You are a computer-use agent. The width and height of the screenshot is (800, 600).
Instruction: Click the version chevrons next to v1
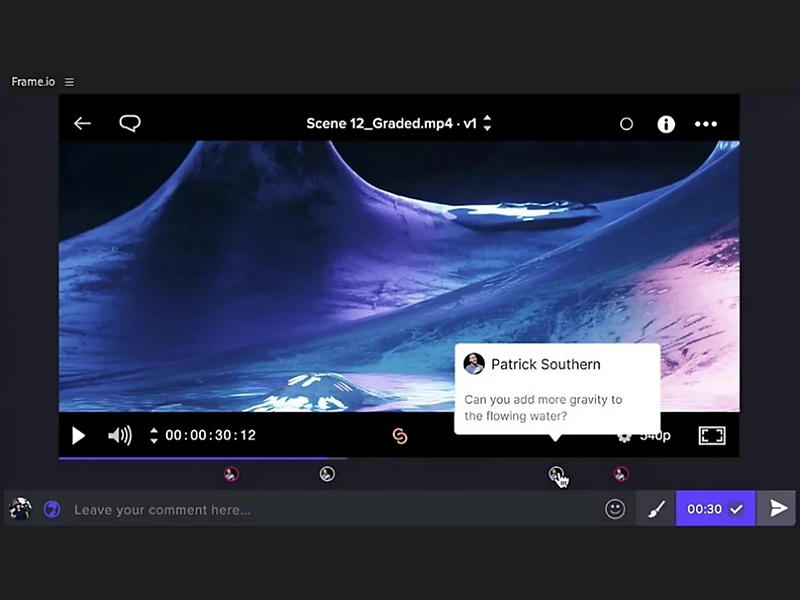pos(487,123)
